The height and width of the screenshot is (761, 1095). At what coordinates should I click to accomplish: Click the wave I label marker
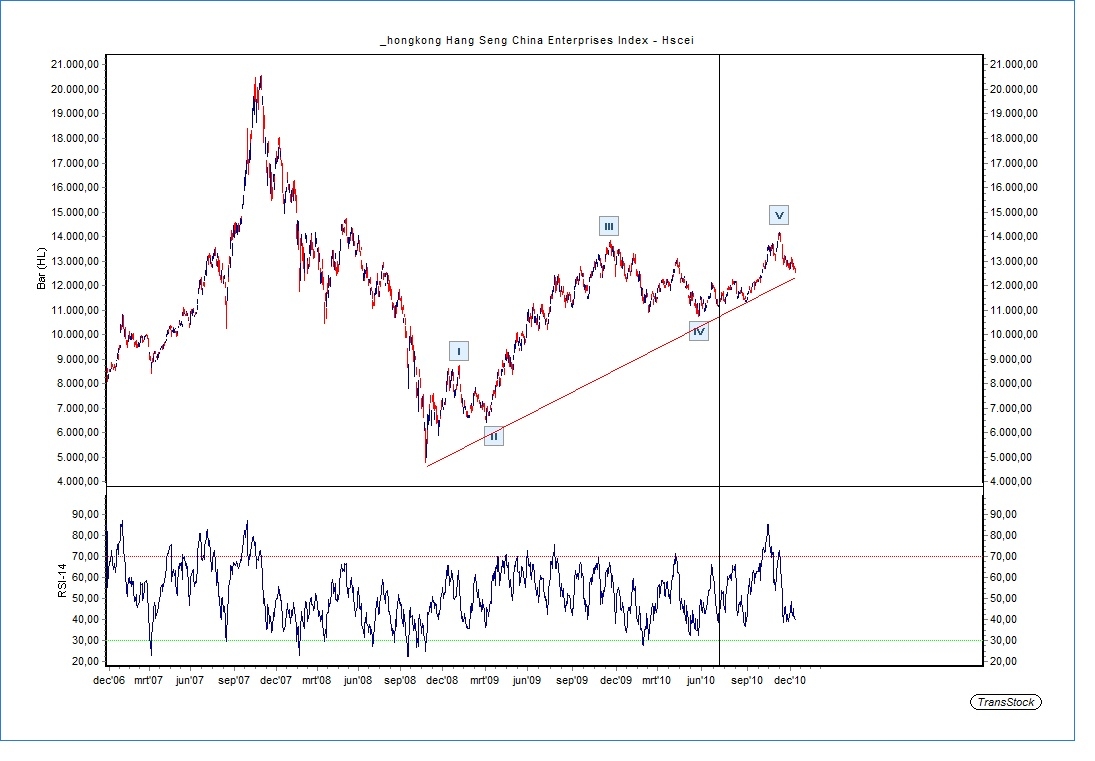(x=458, y=351)
